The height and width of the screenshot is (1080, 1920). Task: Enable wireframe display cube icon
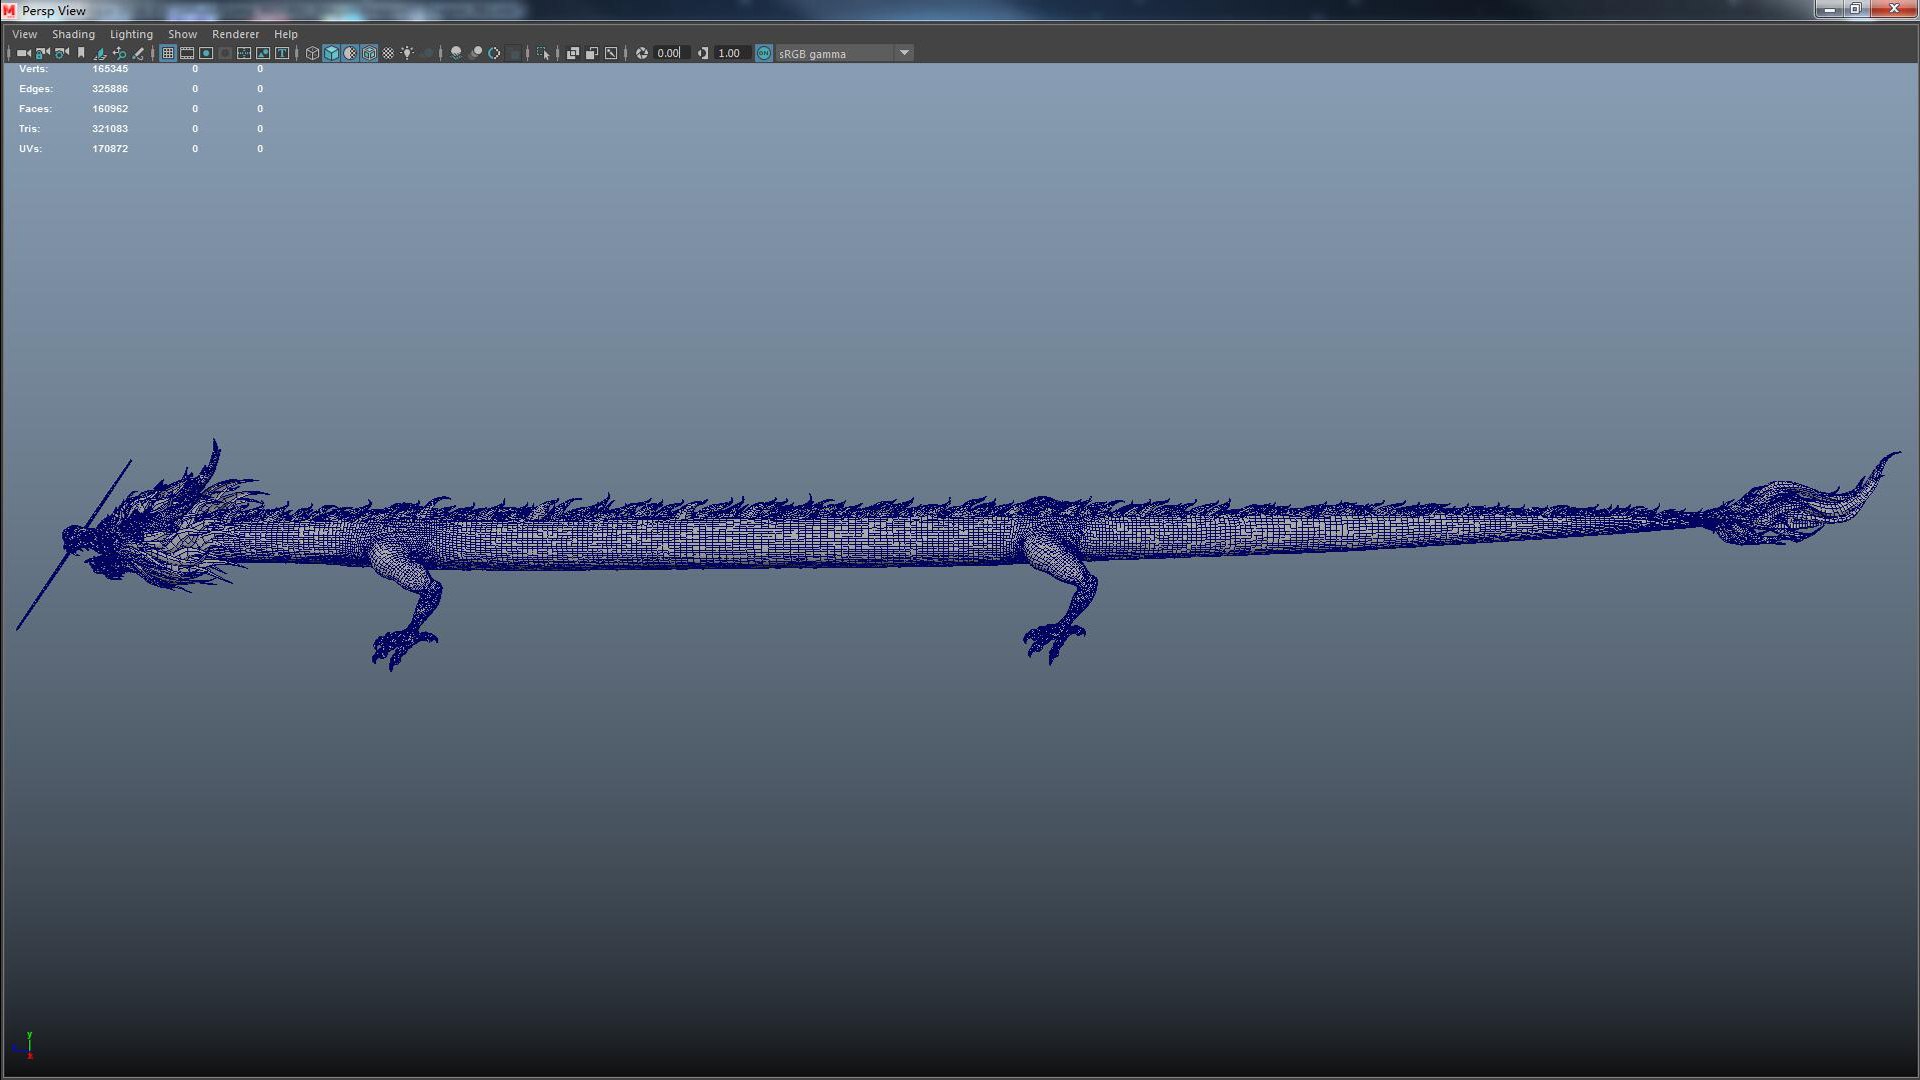pyautogui.click(x=312, y=53)
